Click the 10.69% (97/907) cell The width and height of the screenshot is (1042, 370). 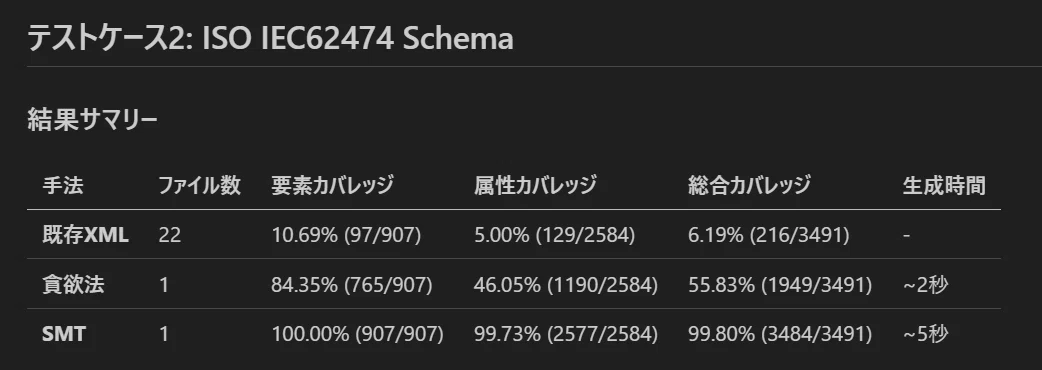click(346, 235)
